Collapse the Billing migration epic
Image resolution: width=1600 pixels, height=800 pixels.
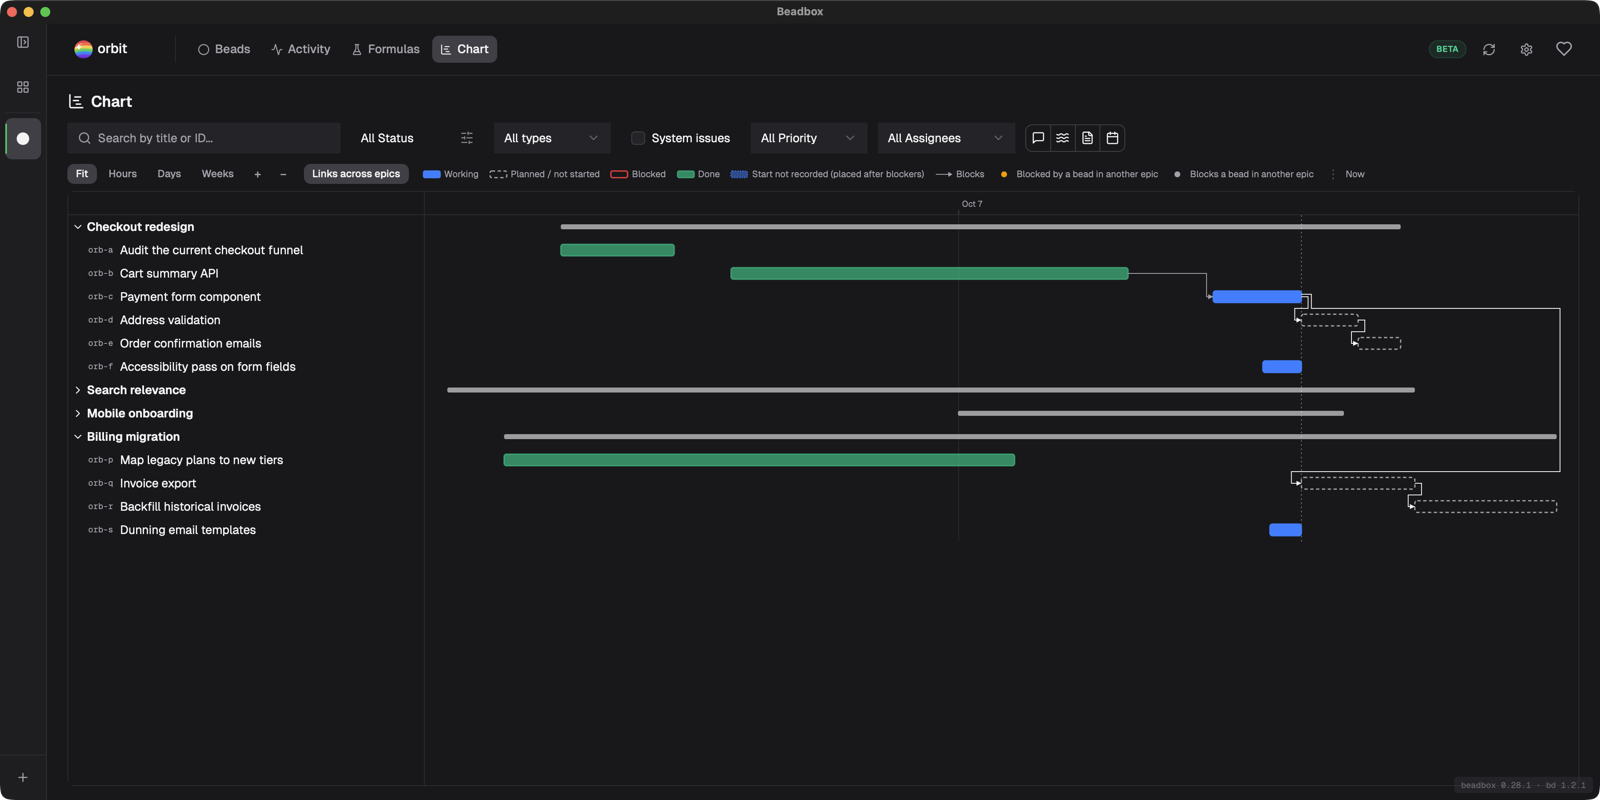(x=78, y=437)
